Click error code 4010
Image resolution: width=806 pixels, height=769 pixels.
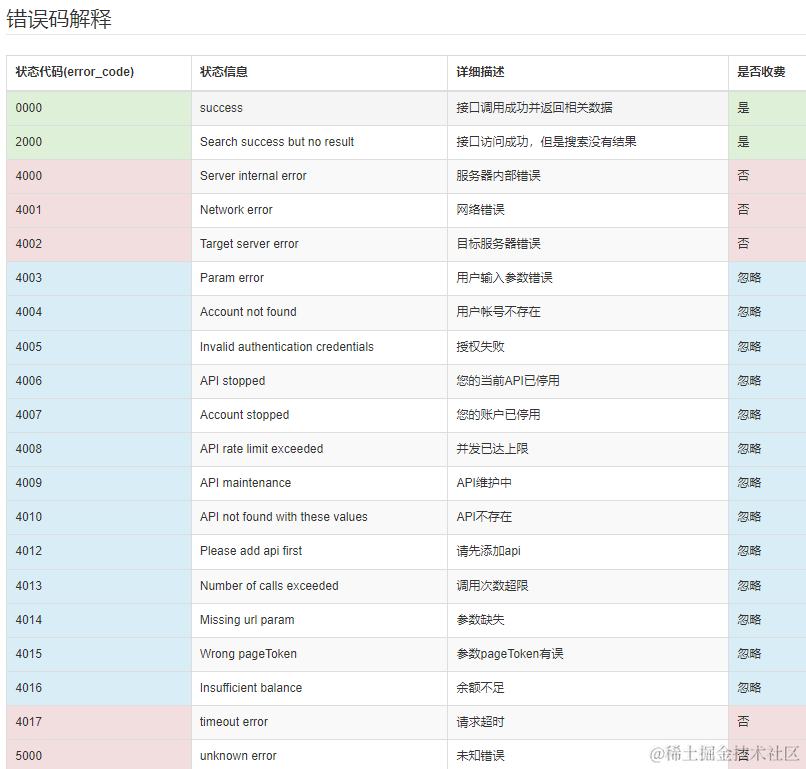29,516
